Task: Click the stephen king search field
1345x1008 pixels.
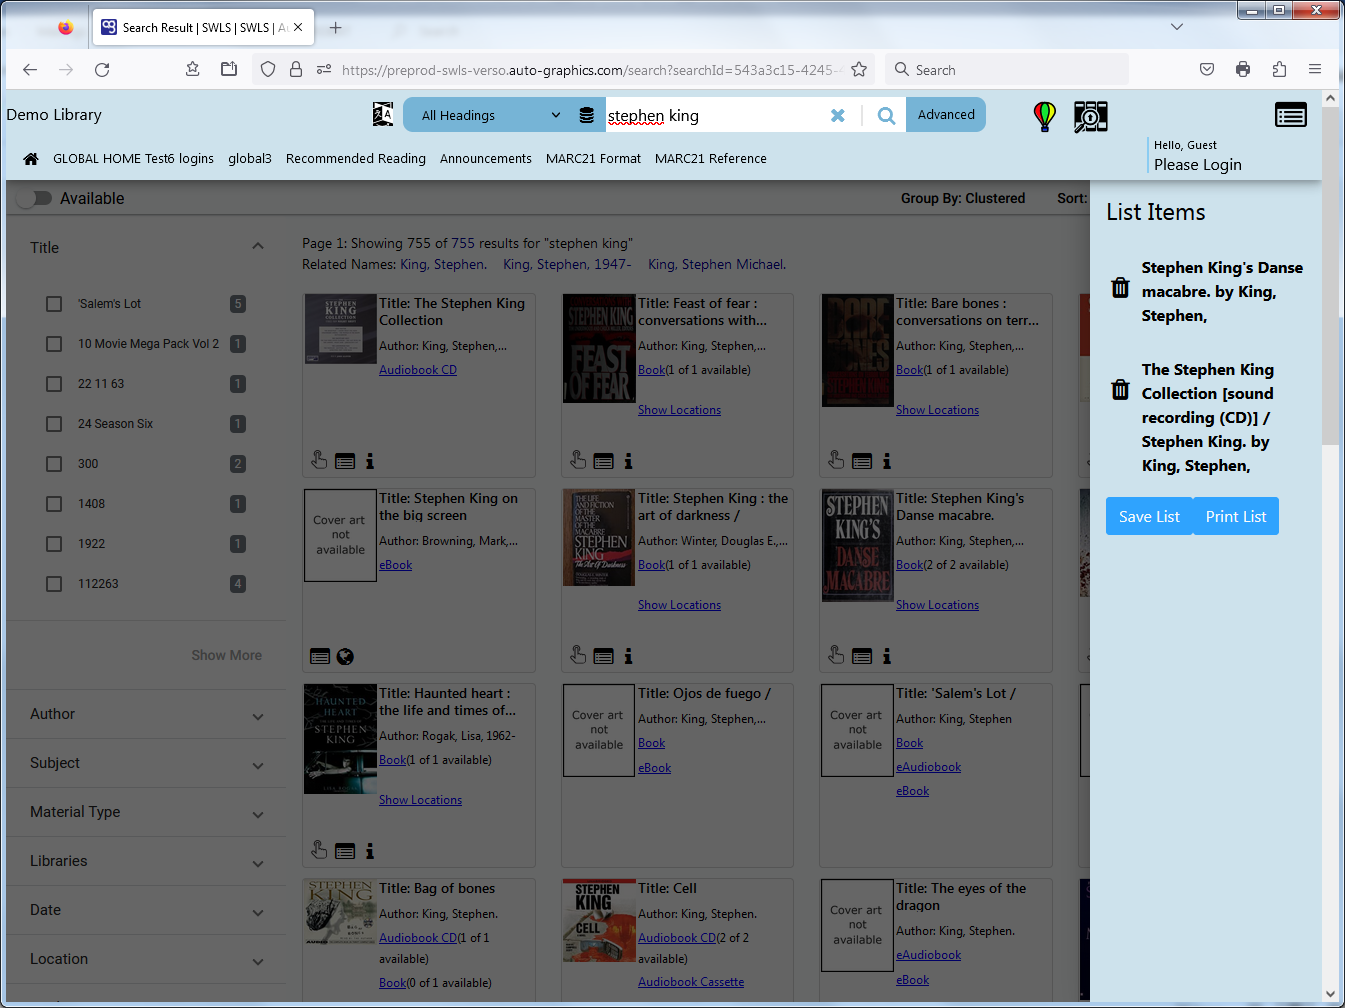Action: (x=716, y=115)
